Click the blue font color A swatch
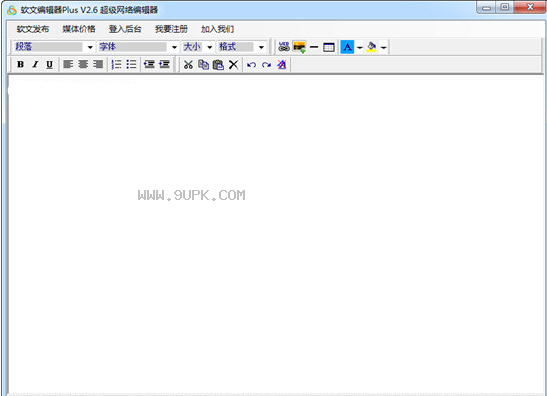The height and width of the screenshot is (396, 547). [347, 47]
